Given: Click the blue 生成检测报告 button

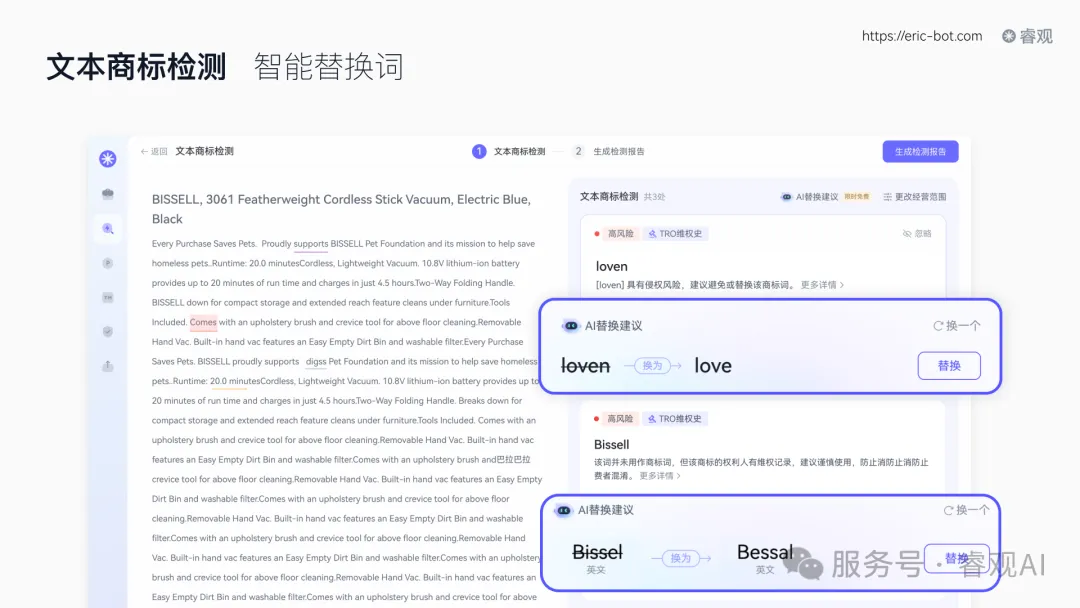Looking at the screenshot, I should pyautogui.click(x=921, y=151).
